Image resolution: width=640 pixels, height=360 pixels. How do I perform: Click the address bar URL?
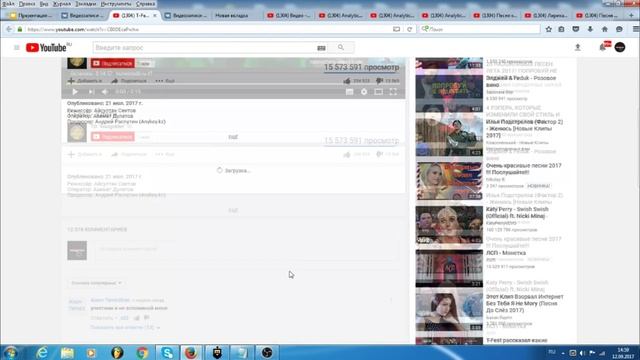[83, 29]
